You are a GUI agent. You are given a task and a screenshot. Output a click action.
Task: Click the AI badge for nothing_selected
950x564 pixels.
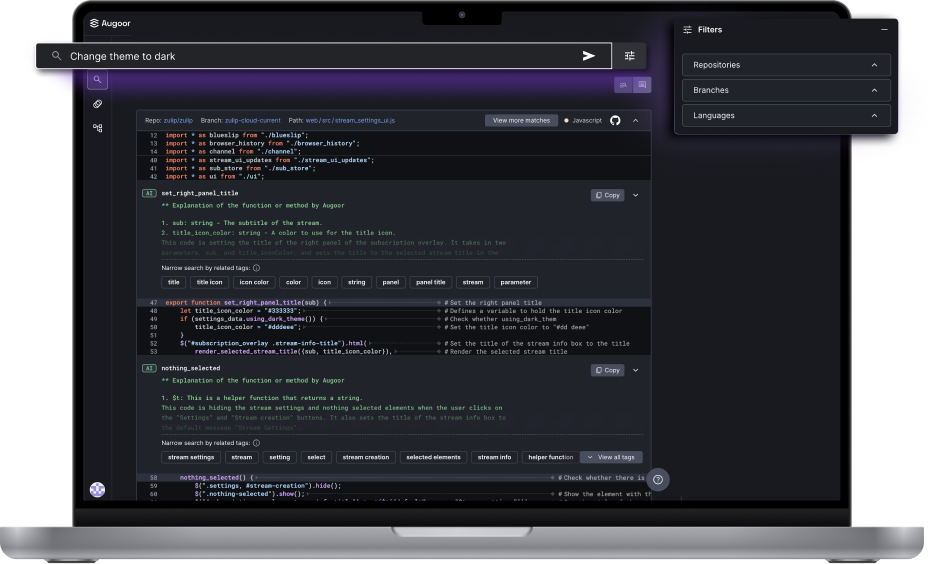click(x=149, y=368)
